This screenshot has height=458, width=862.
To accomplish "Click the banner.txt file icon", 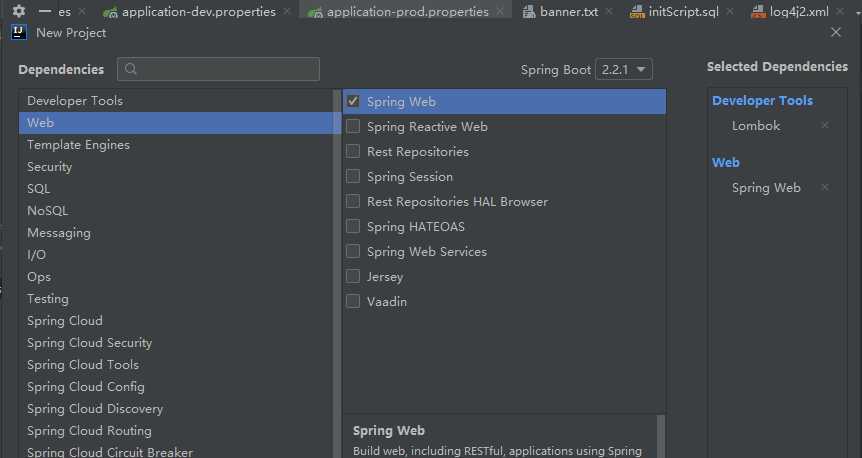I will coord(529,11).
